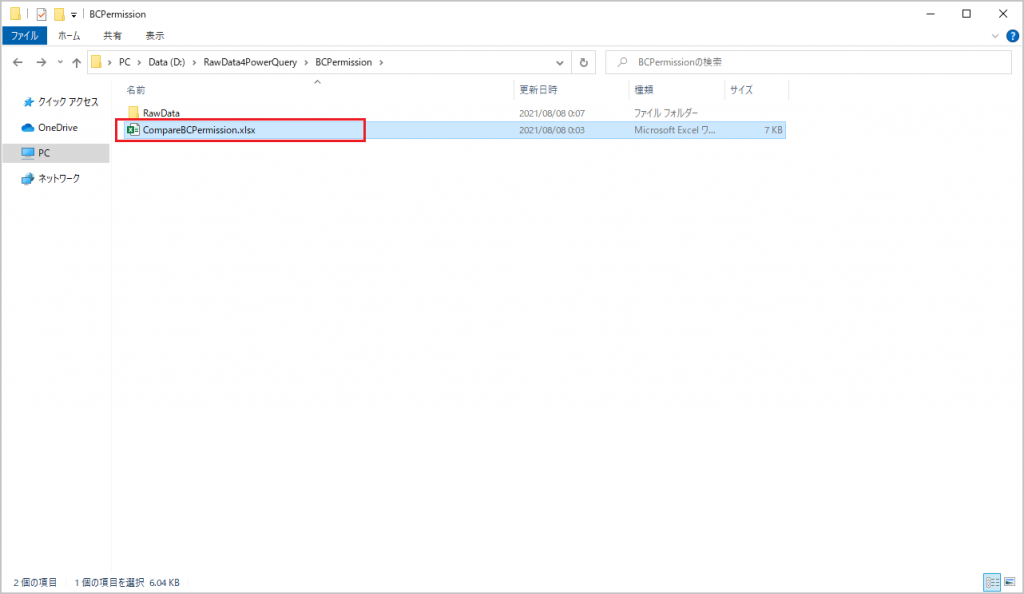The width and height of the screenshot is (1024, 594).
Task: Click the Back navigation arrow
Action: pyautogui.click(x=17, y=62)
